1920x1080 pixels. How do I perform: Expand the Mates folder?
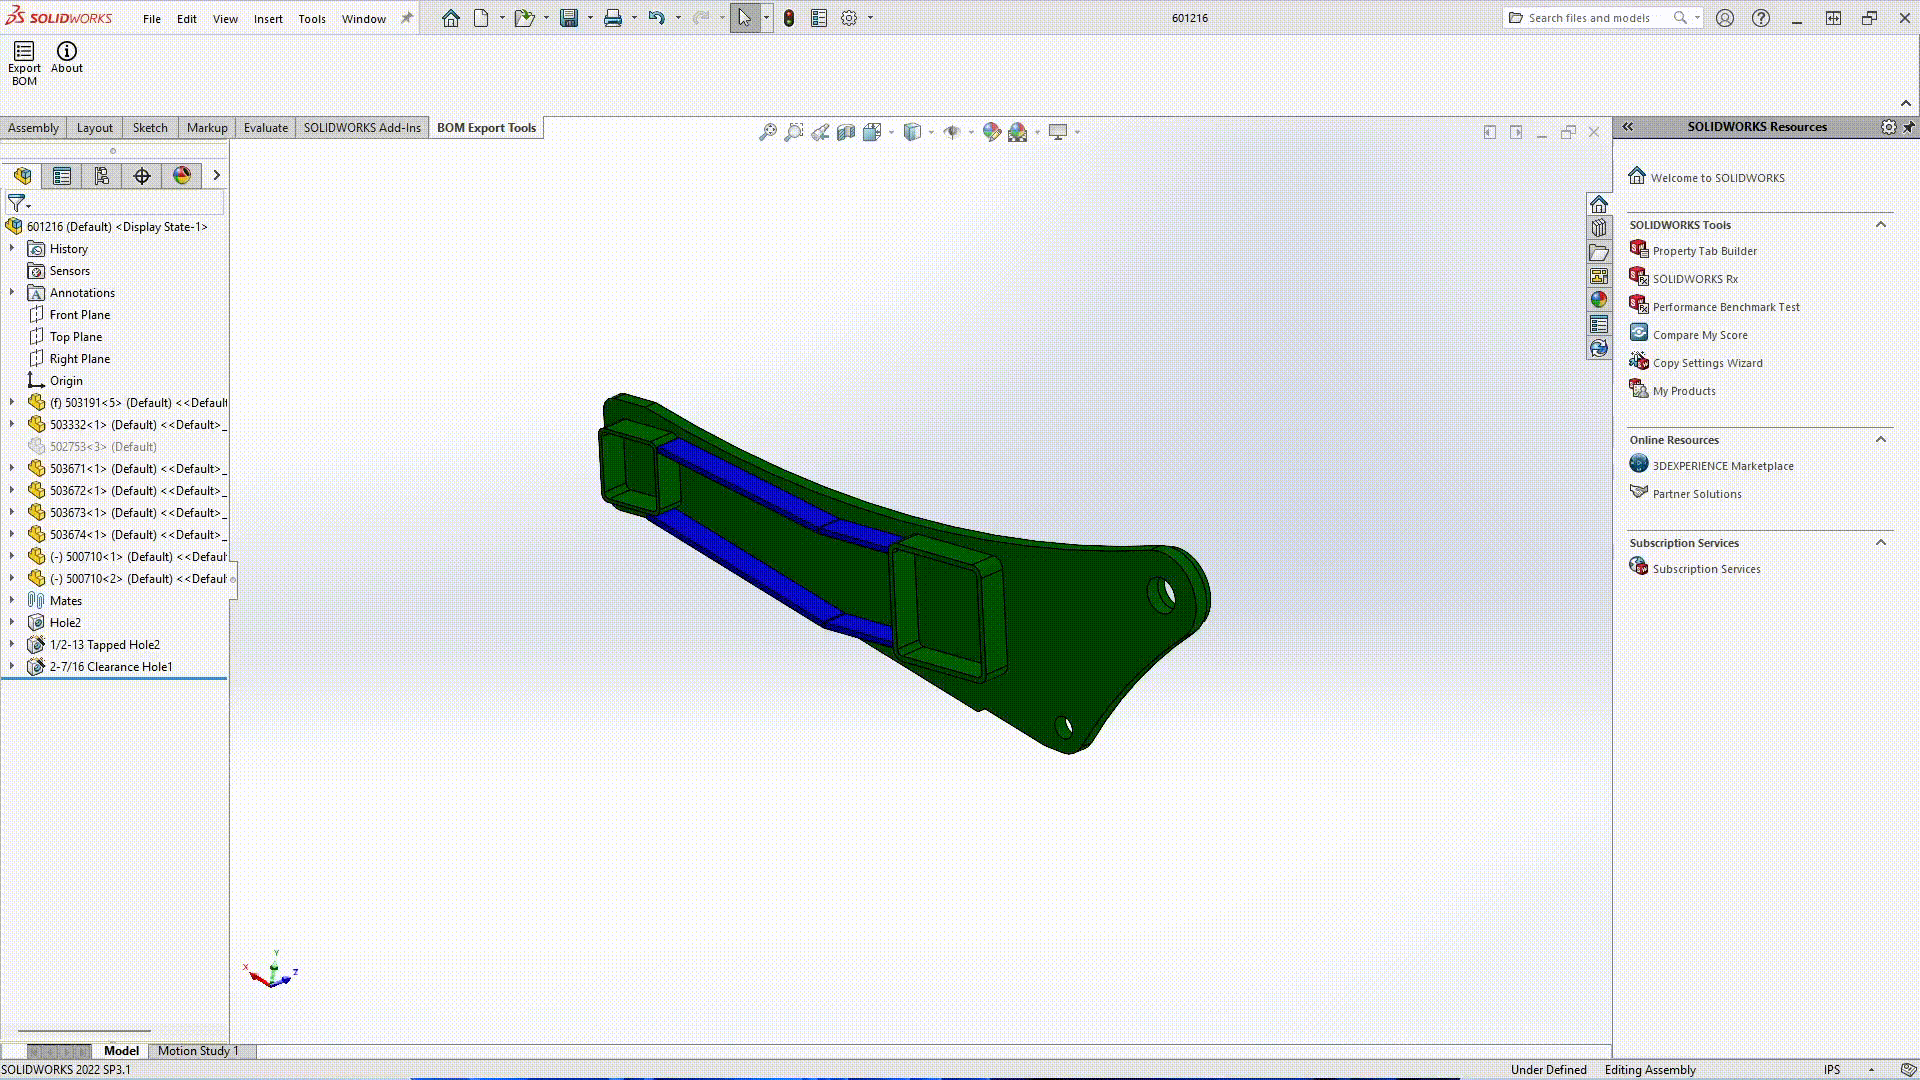click(x=11, y=600)
